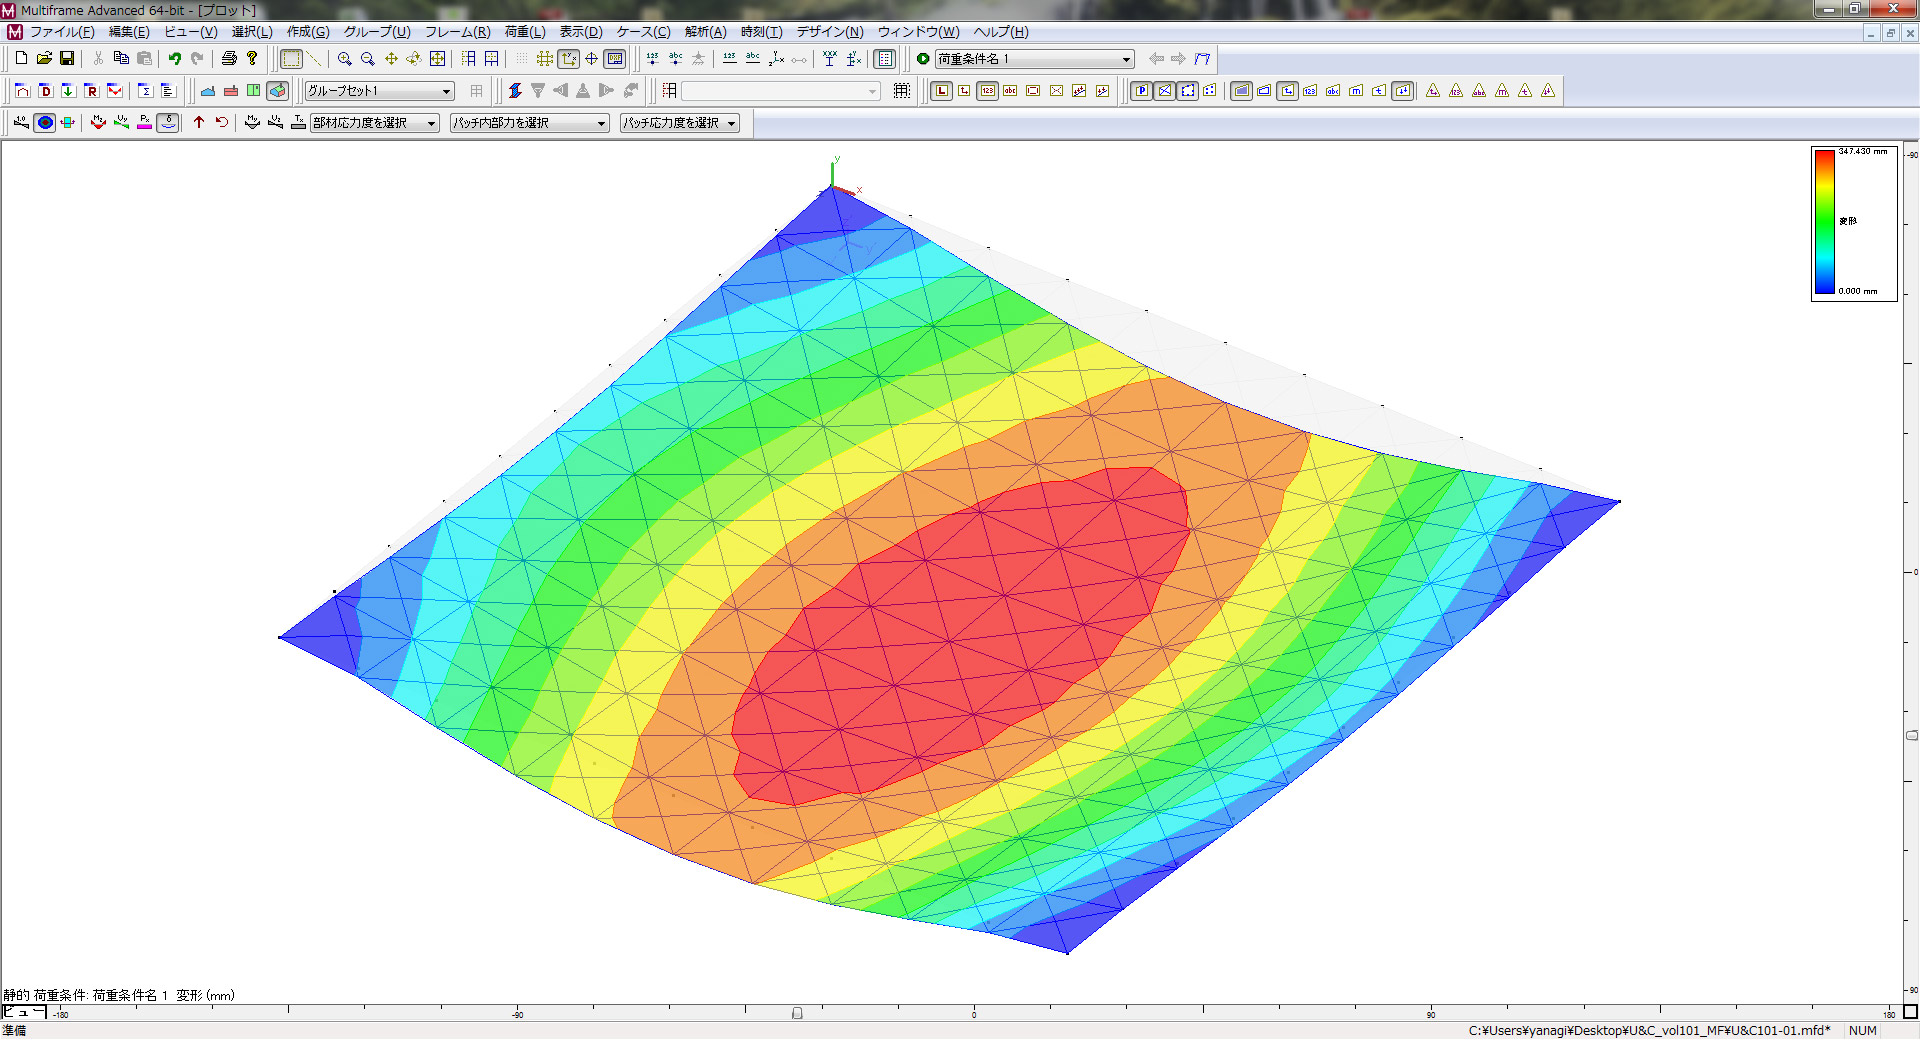The height and width of the screenshot is (1040, 1920).
Task: Open the ケース(C) menu
Action: point(643,32)
